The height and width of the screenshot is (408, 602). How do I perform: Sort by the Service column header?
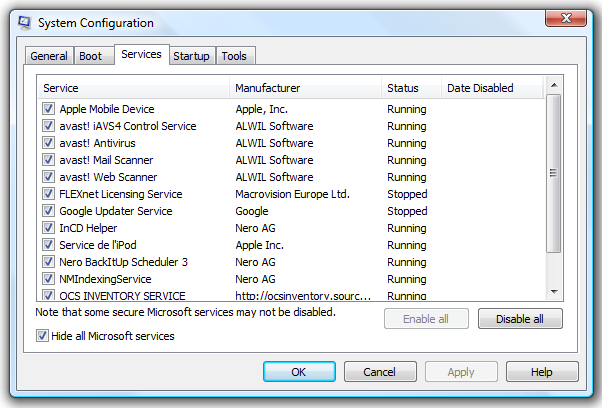tap(134, 88)
